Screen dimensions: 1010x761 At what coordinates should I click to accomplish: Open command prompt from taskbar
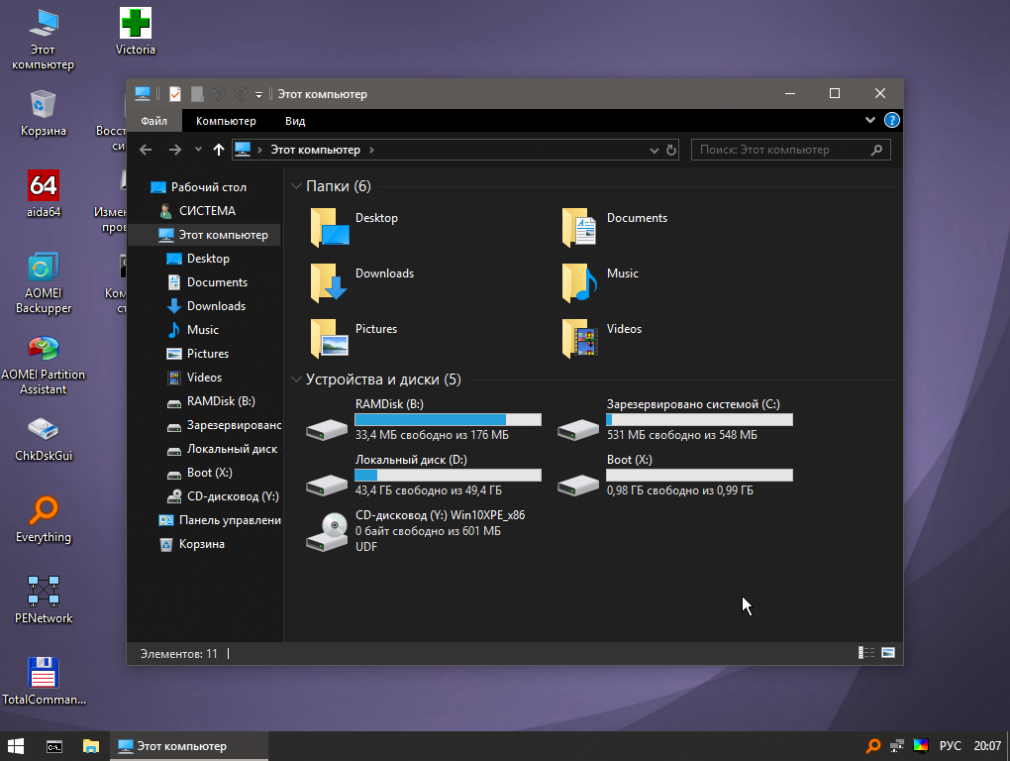point(55,746)
